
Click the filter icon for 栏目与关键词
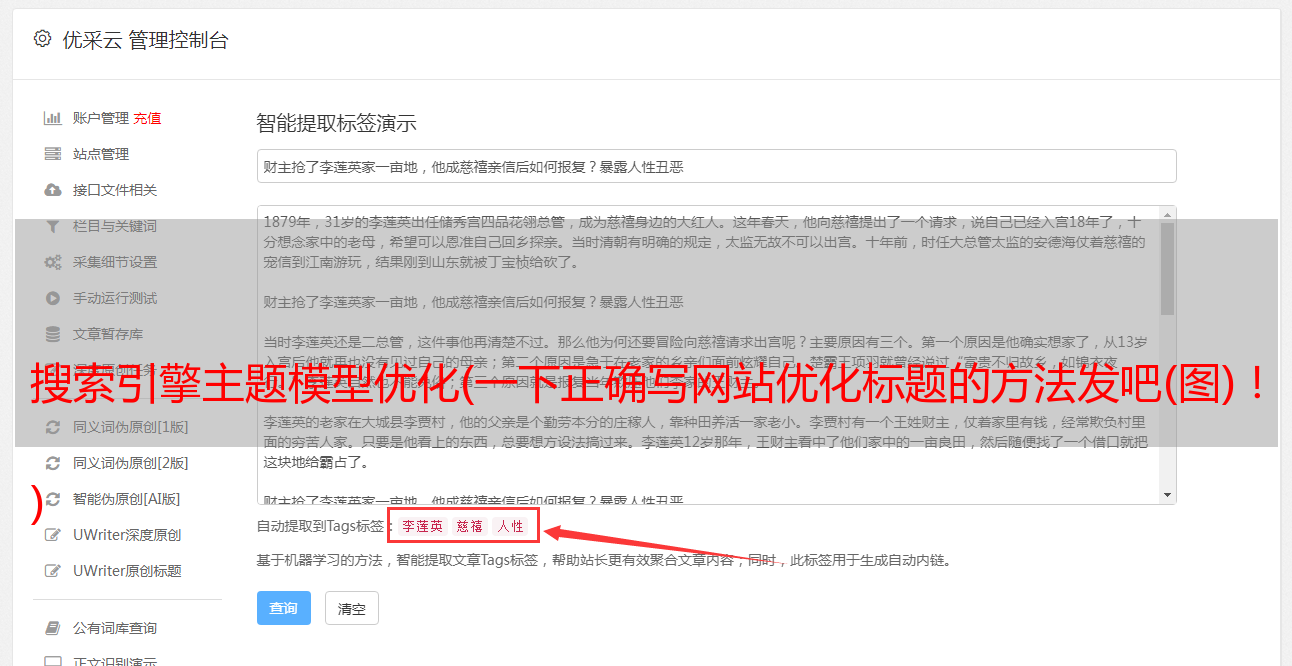pos(53,226)
